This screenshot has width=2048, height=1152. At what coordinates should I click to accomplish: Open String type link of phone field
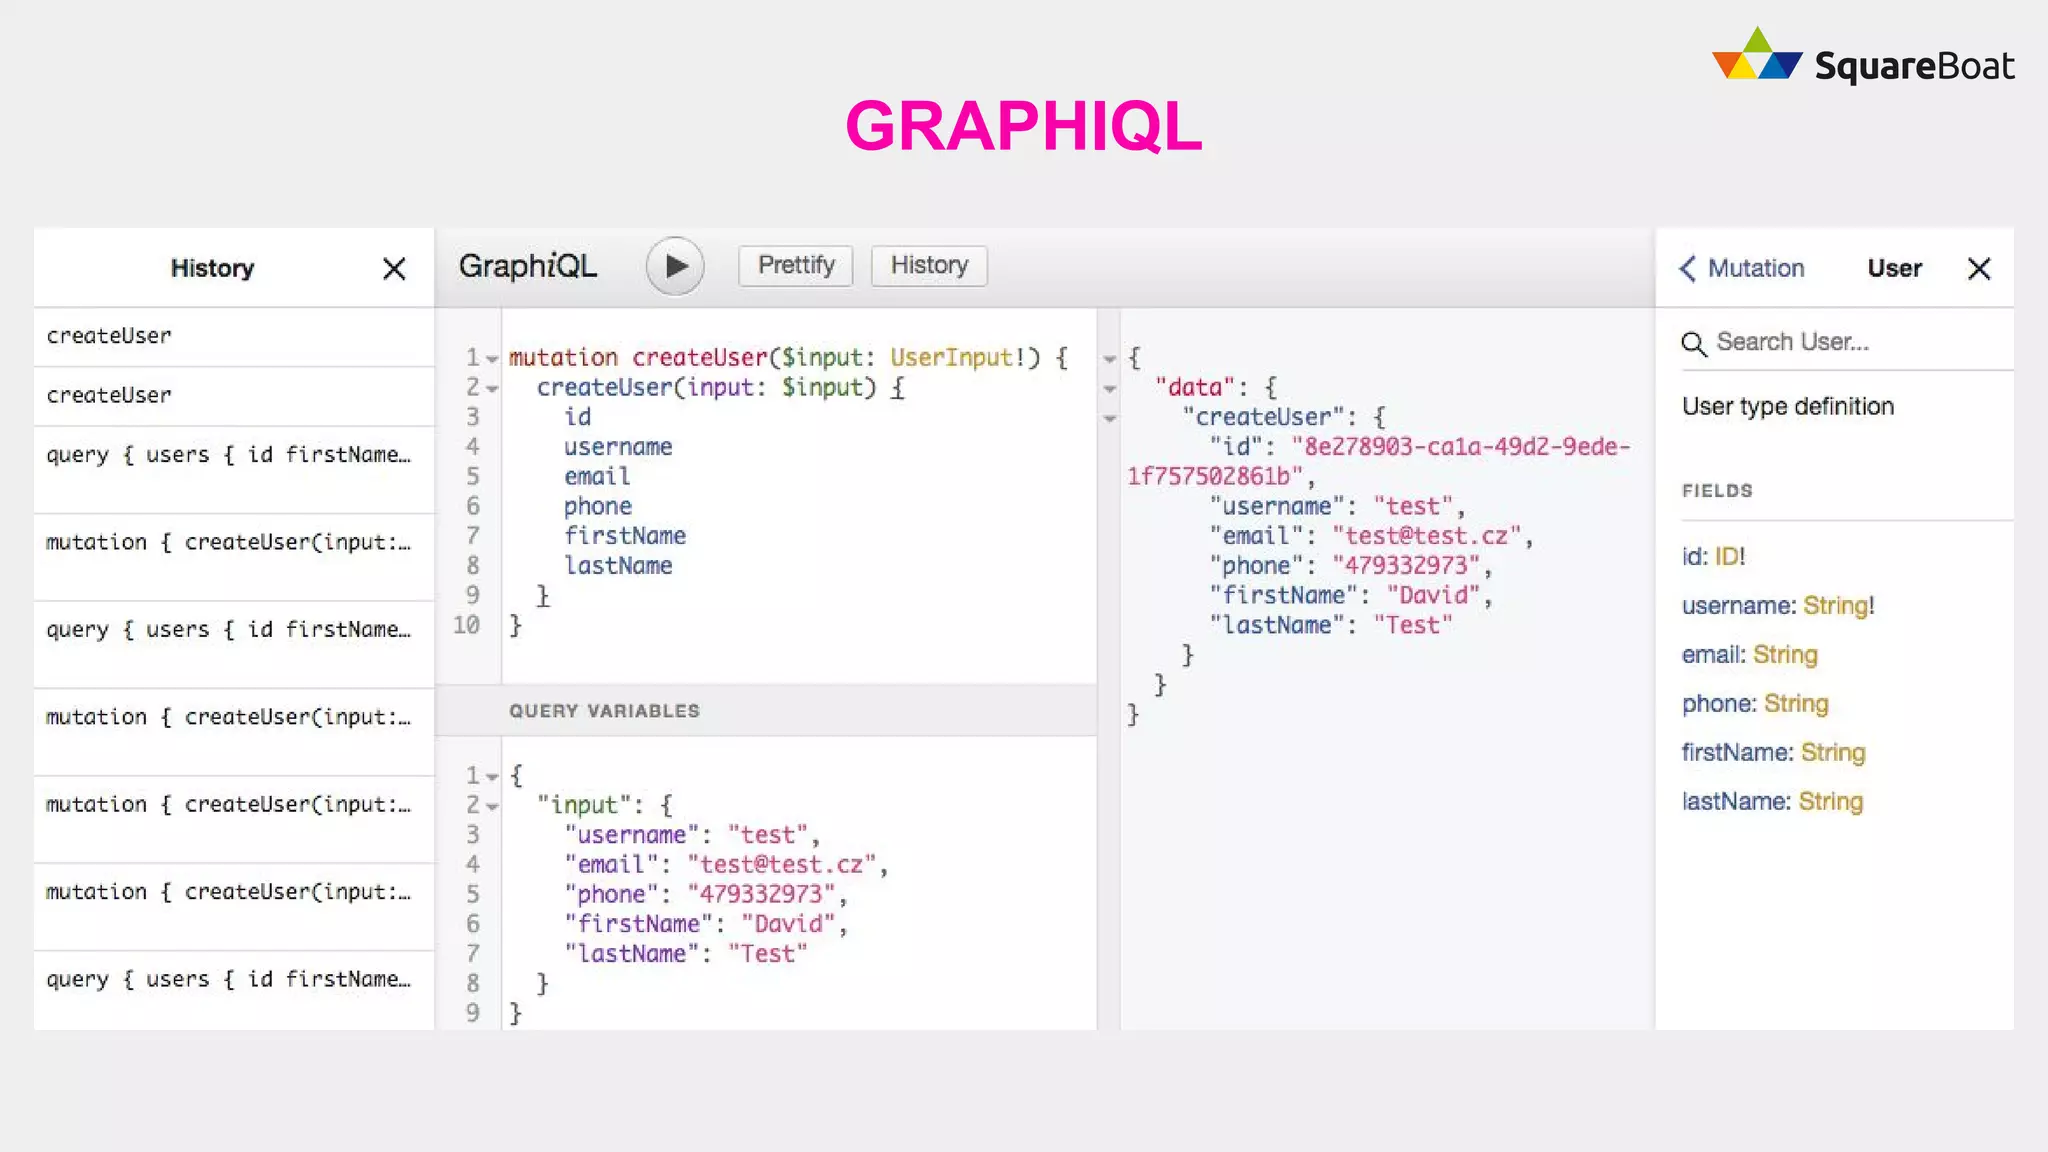pos(1796,704)
